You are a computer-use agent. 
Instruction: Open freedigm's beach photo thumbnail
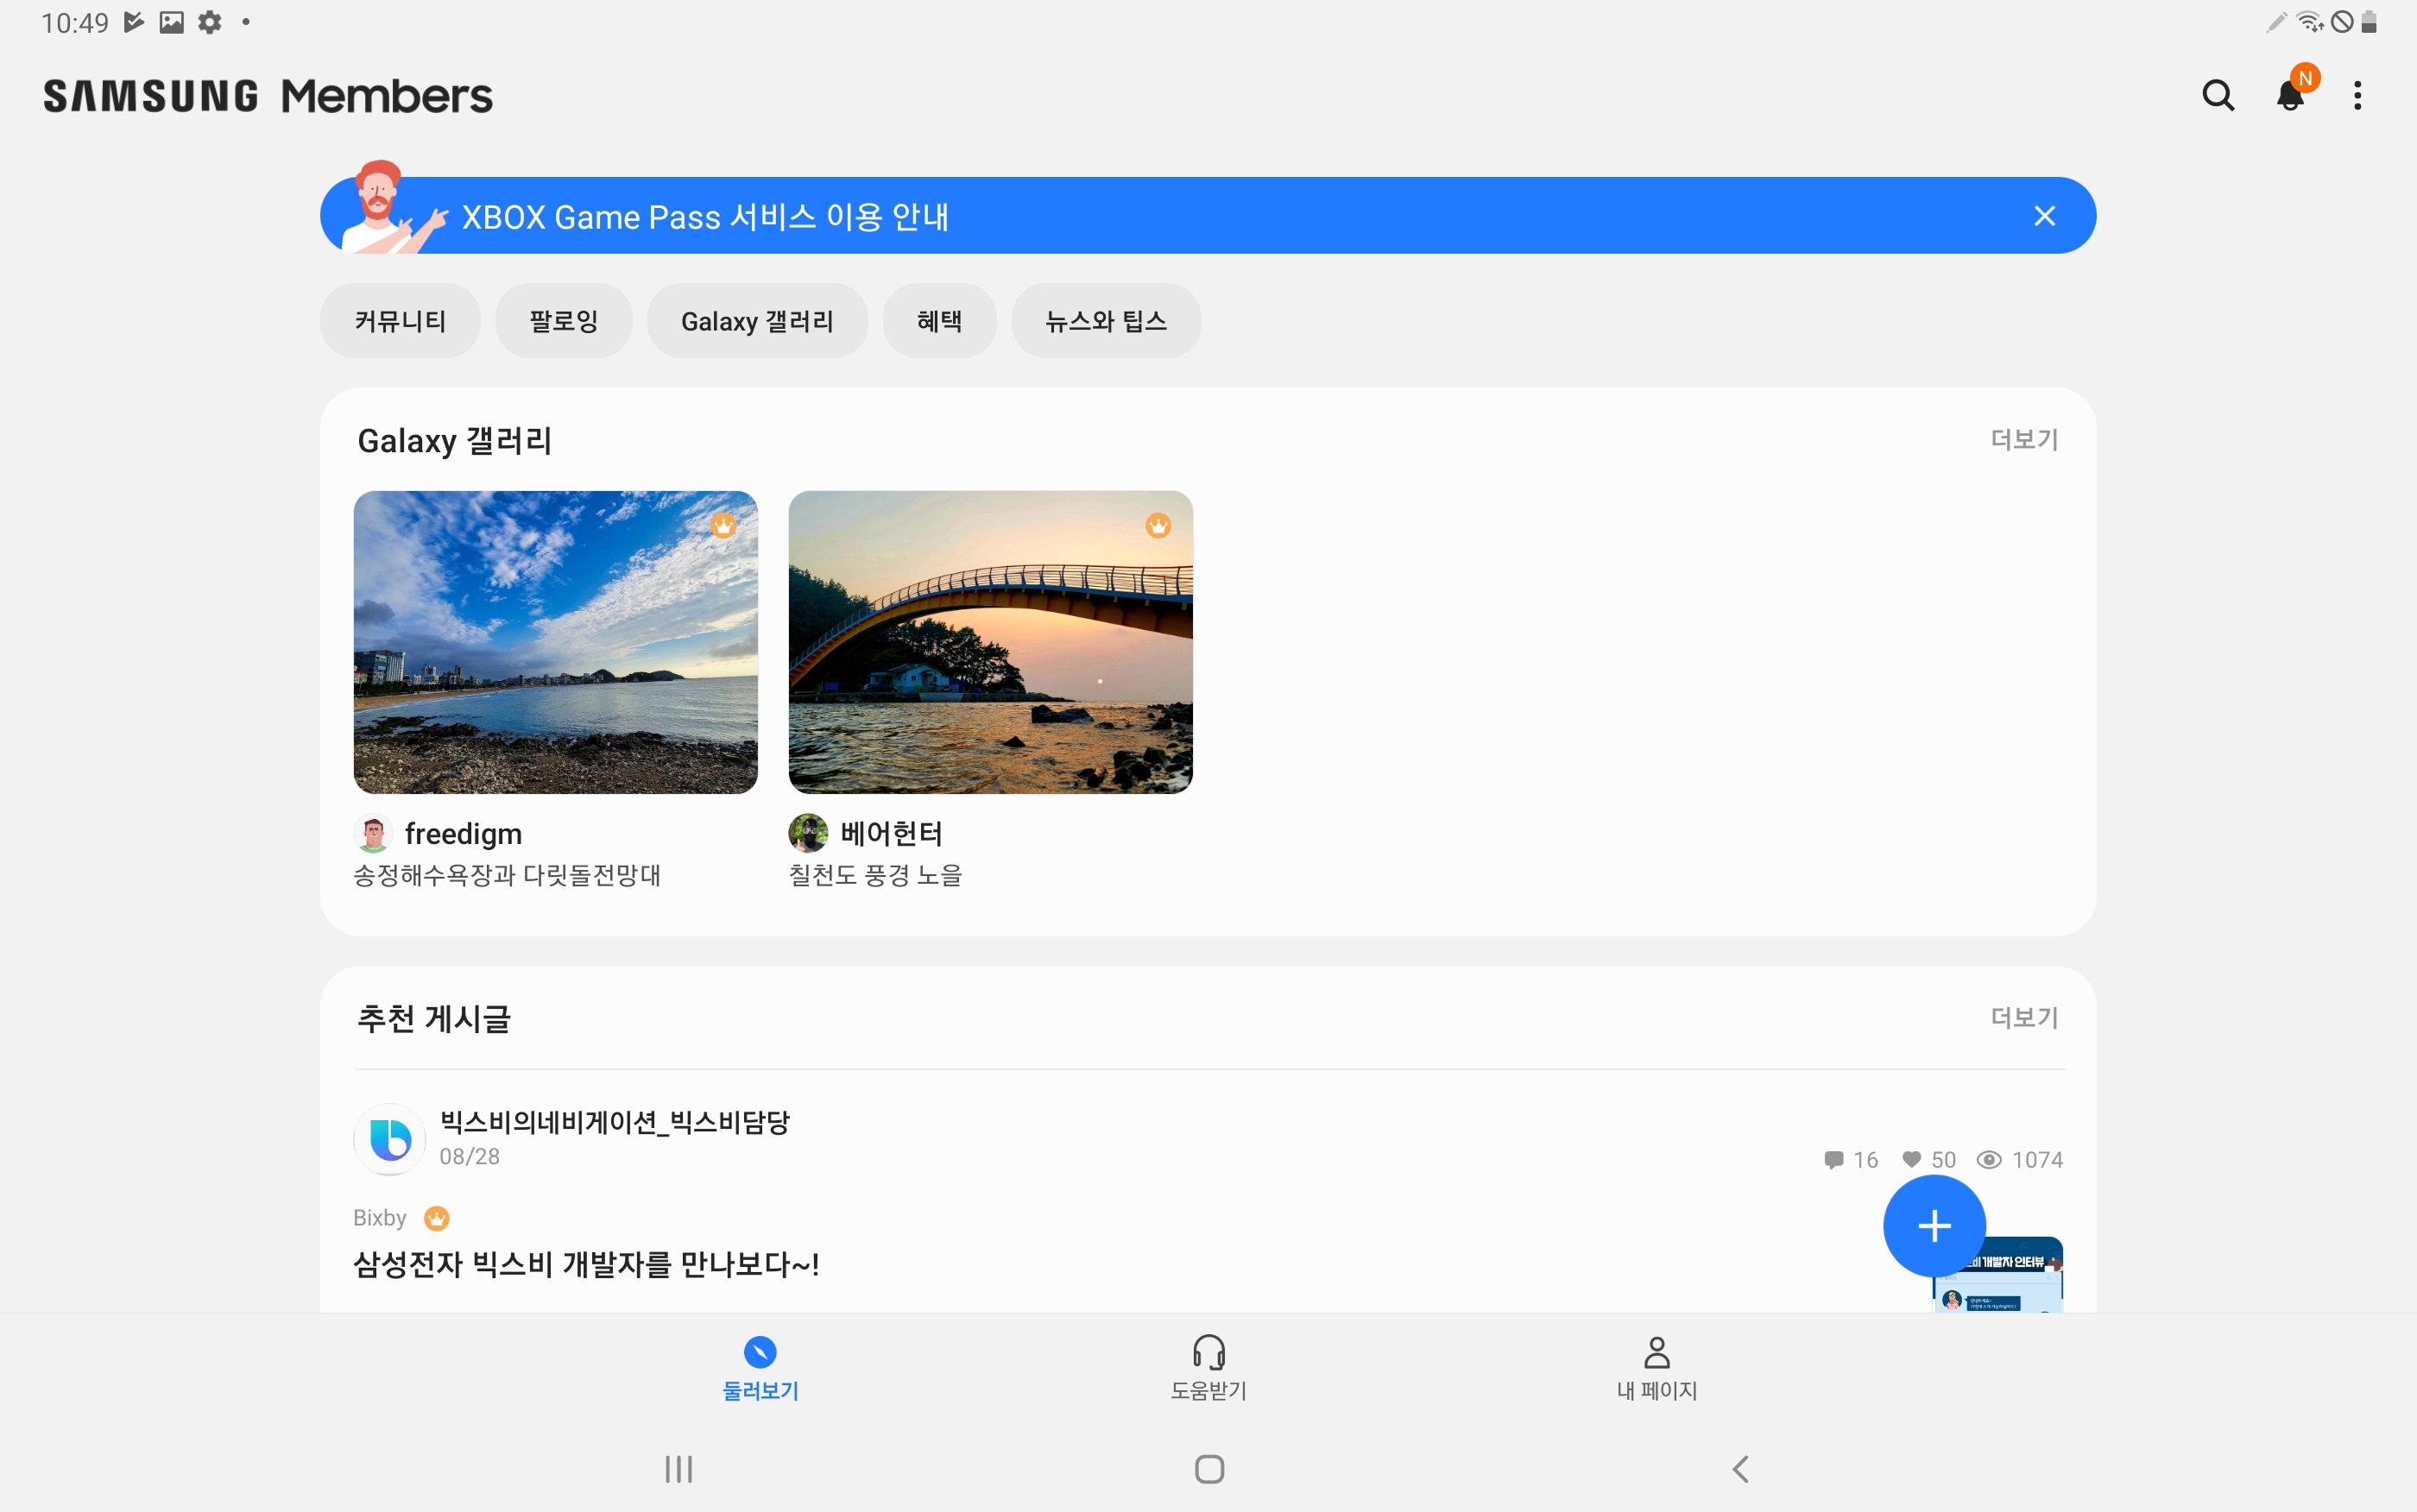click(x=555, y=642)
